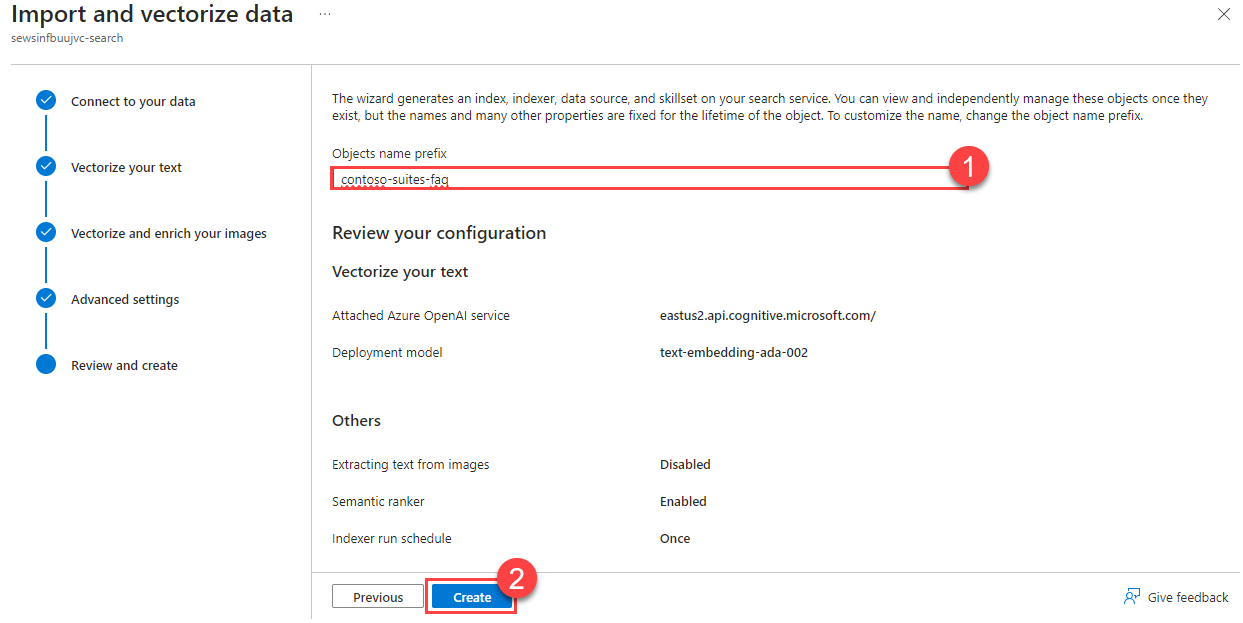Click the Connect to your data step checkmark icon
This screenshot has height=623, width=1243.
coord(46,100)
